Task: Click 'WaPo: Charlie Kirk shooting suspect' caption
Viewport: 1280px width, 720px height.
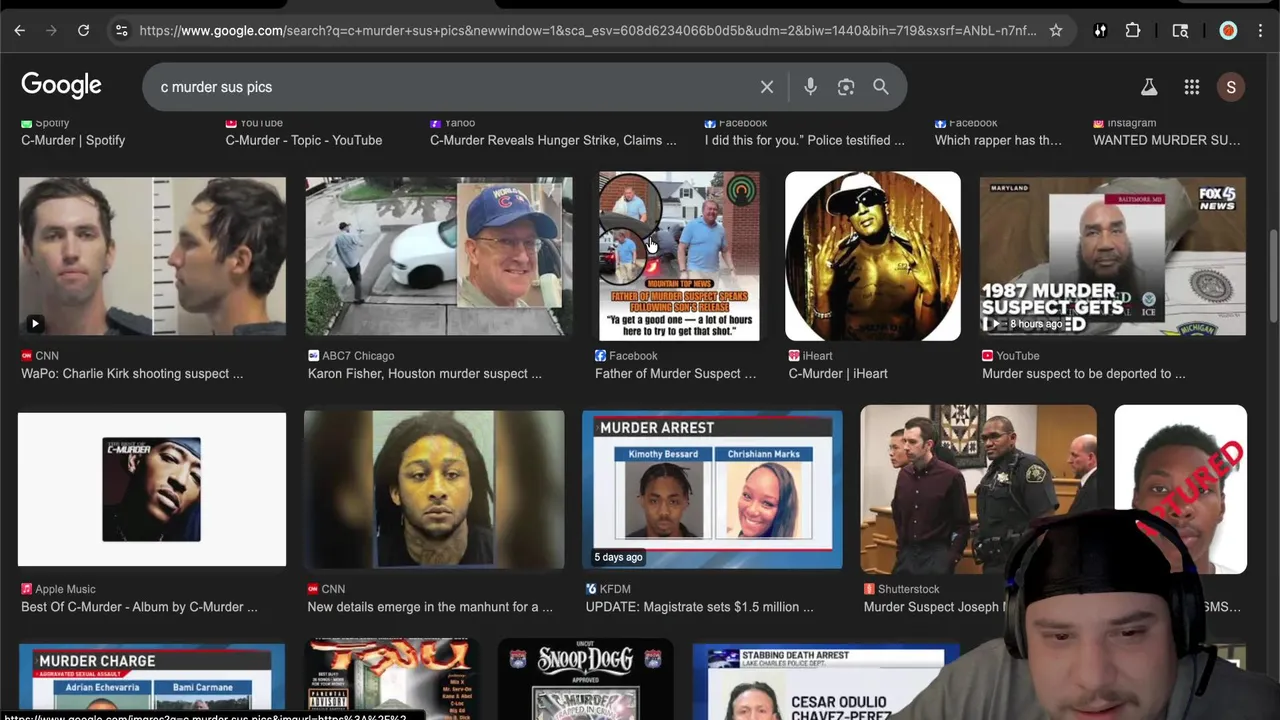Action: click(132, 373)
